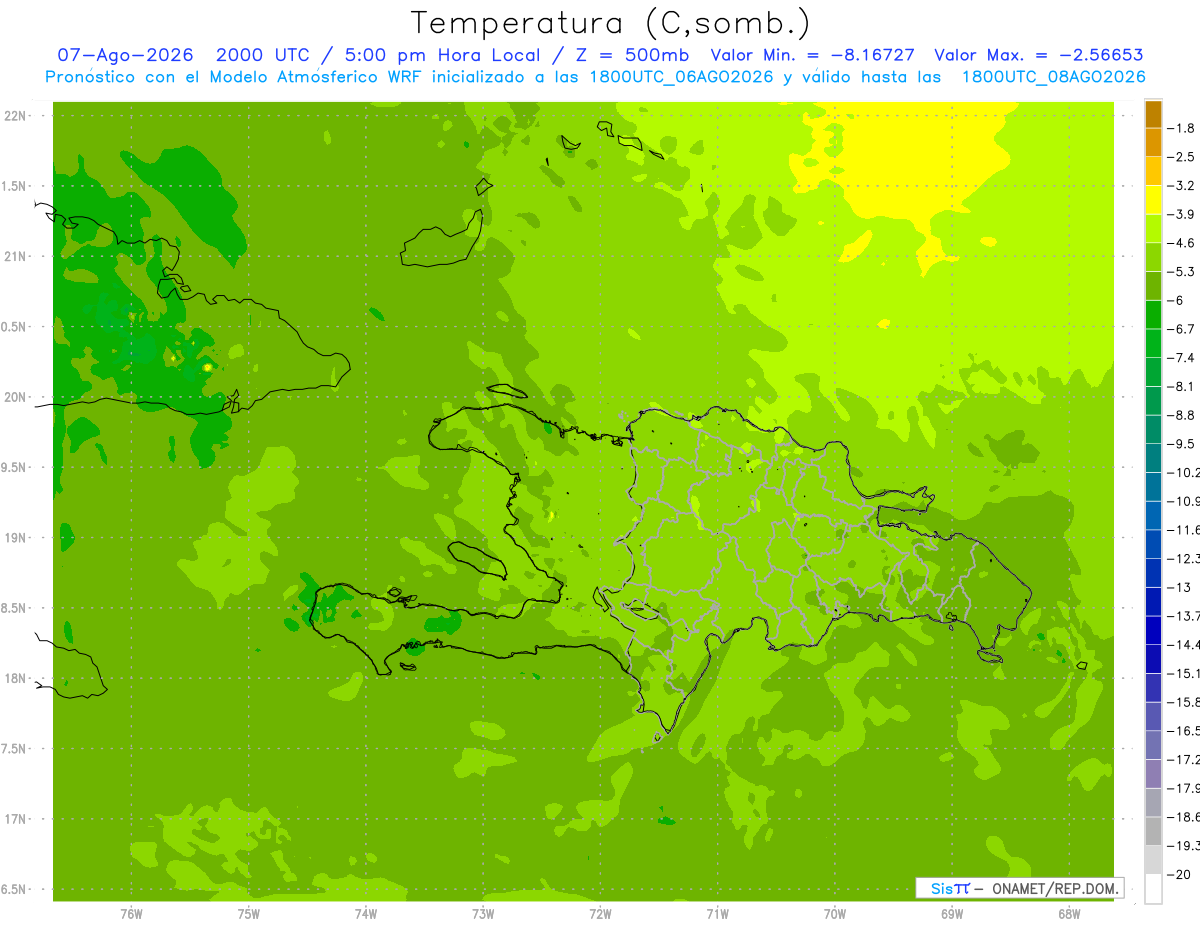Click the '20N' latitude axis label
Screen dimensions: 1200x927
tap(15, 397)
